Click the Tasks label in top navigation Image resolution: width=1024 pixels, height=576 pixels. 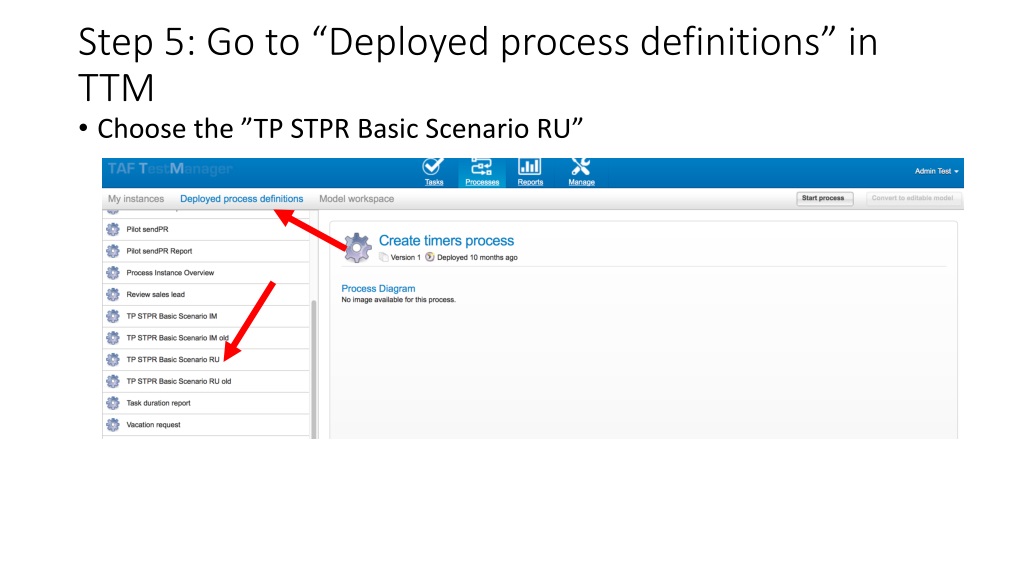click(x=434, y=182)
